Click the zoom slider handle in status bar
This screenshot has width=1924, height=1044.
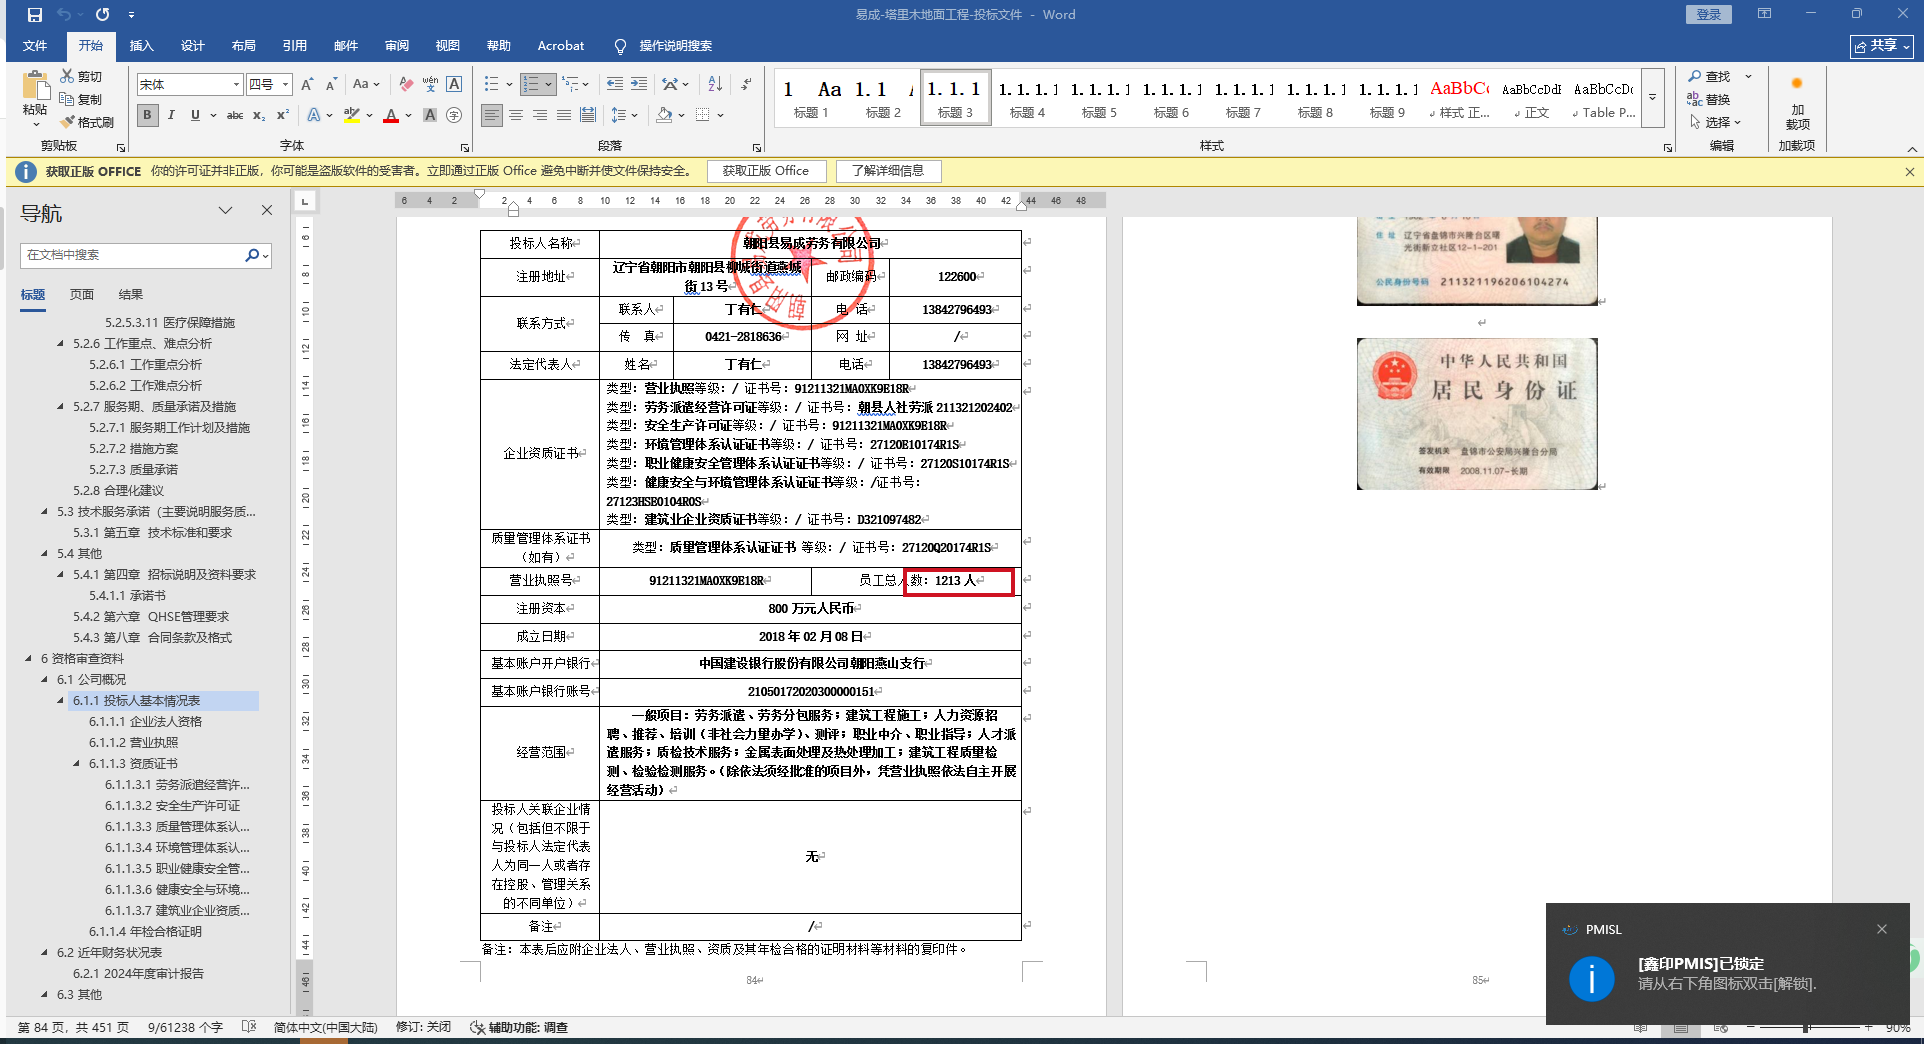pyautogui.click(x=1806, y=1028)
